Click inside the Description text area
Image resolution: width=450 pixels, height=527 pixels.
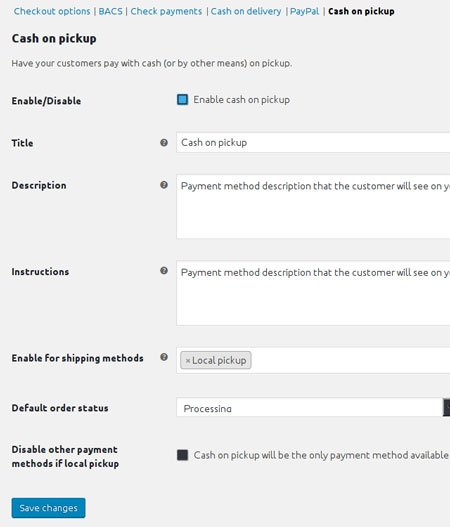click(313, 207)
